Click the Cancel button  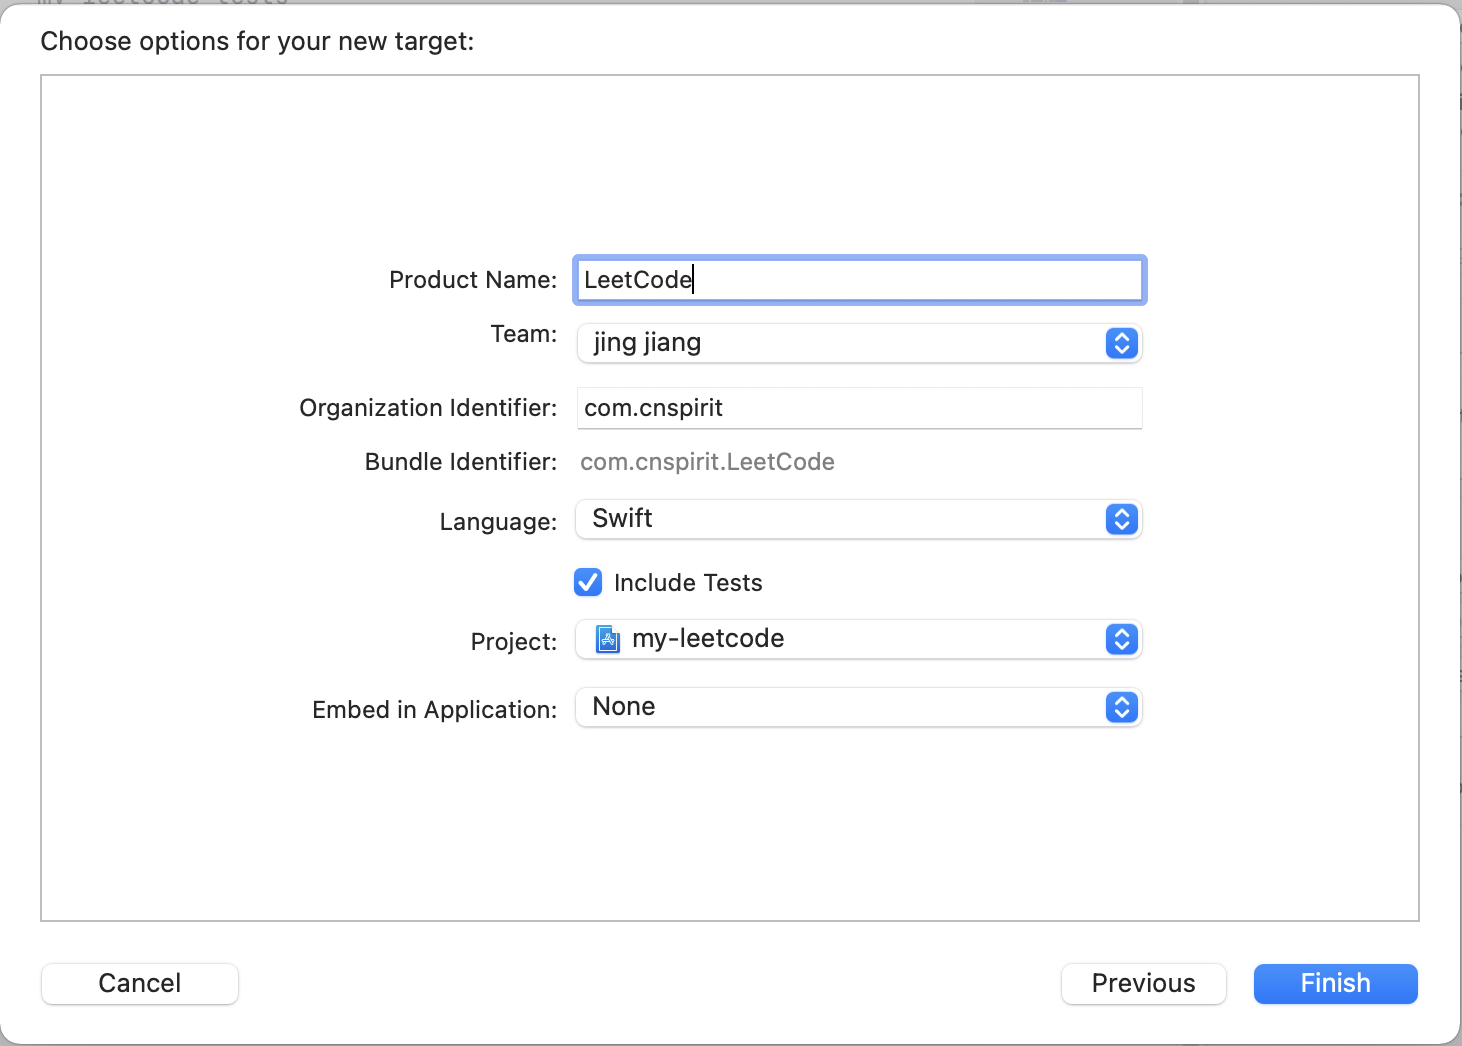point(140,983)
